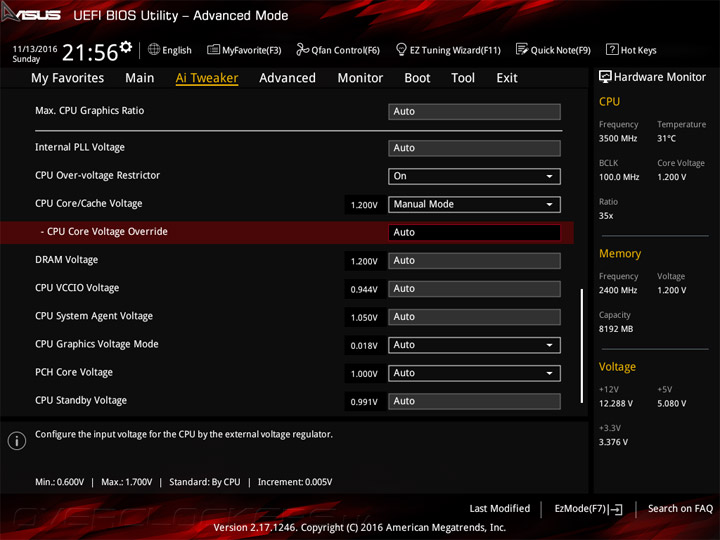
Task: Click the Quick Note notepad icon
Action: click(522, 49)
